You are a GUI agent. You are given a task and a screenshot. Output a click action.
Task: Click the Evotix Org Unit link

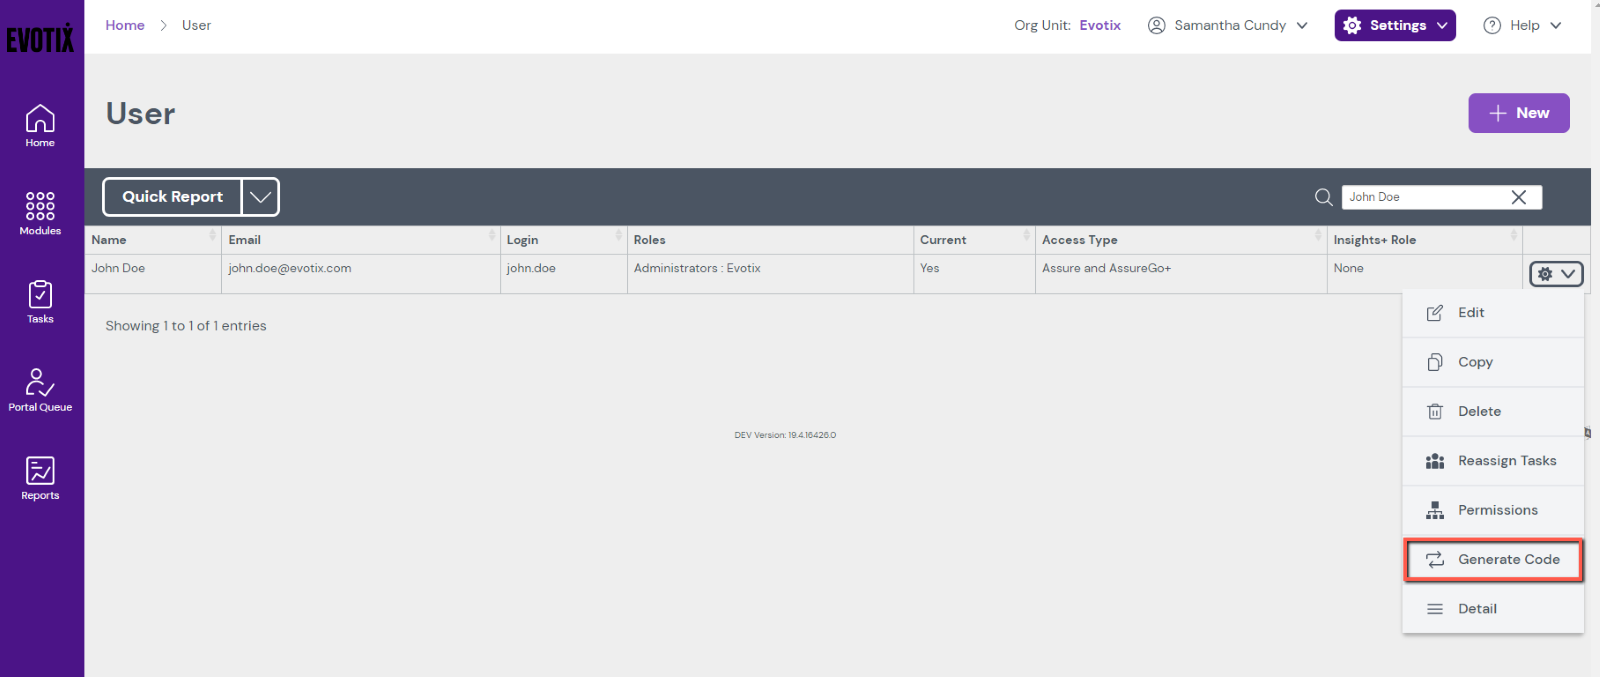(x=1100, y=25)
